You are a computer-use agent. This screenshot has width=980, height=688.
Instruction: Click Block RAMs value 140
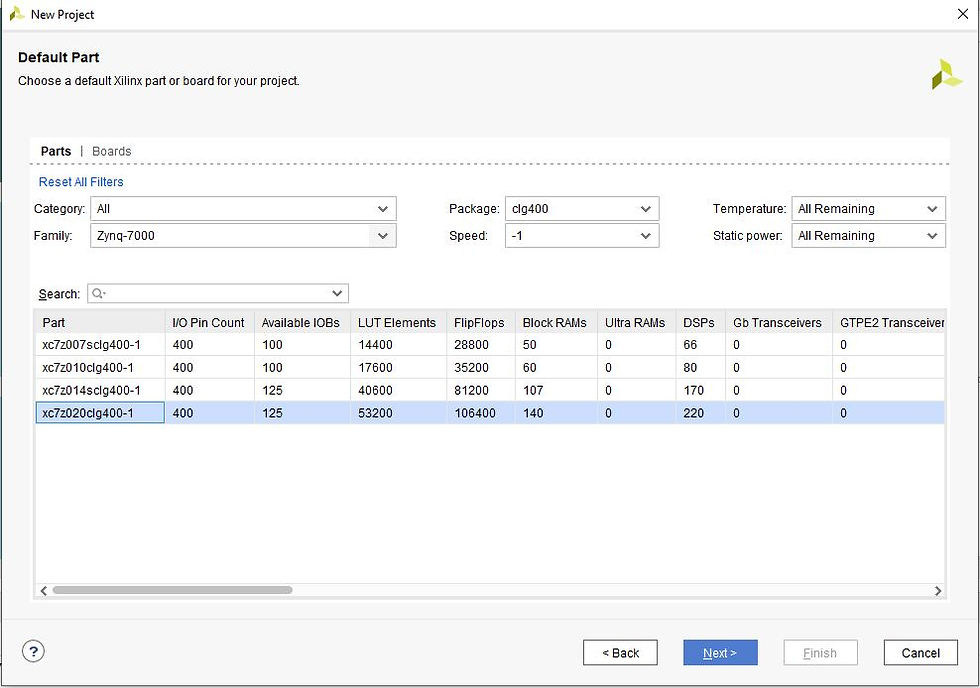tap(533, 413)
